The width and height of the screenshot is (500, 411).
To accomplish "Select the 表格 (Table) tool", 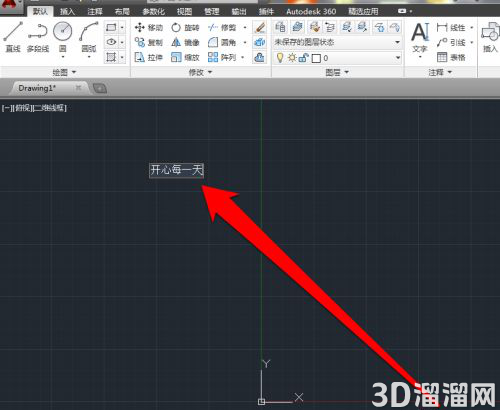I will (x=451, y=57).
